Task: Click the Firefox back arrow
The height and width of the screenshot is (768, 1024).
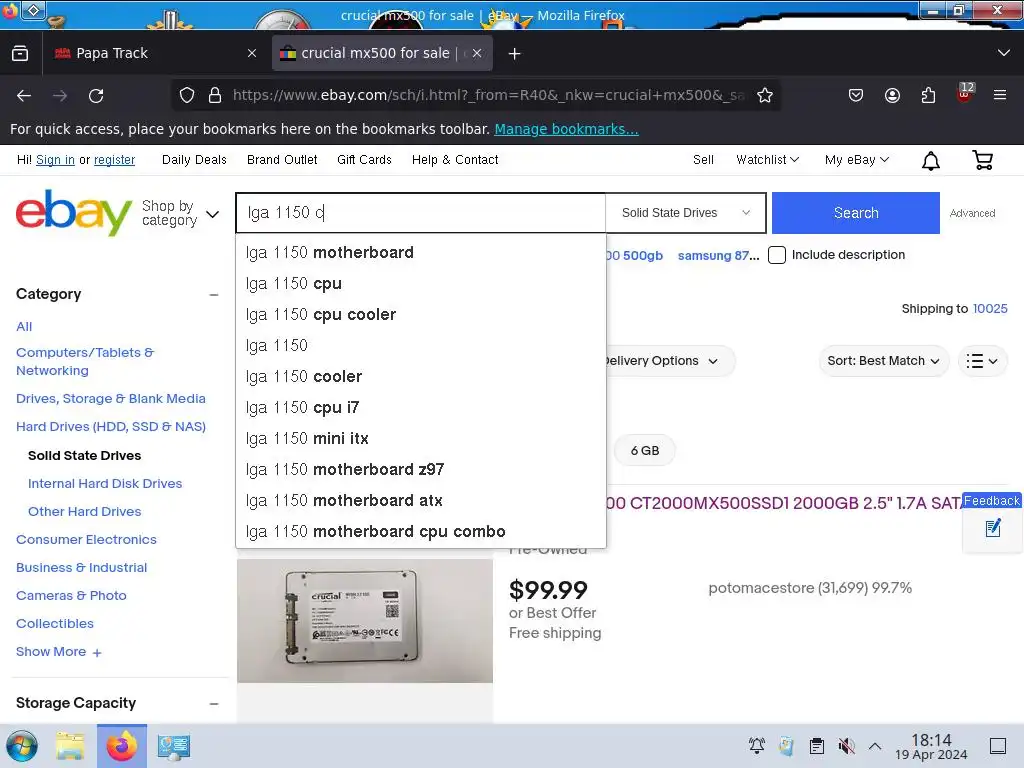Action: click(x=24, y=96)
